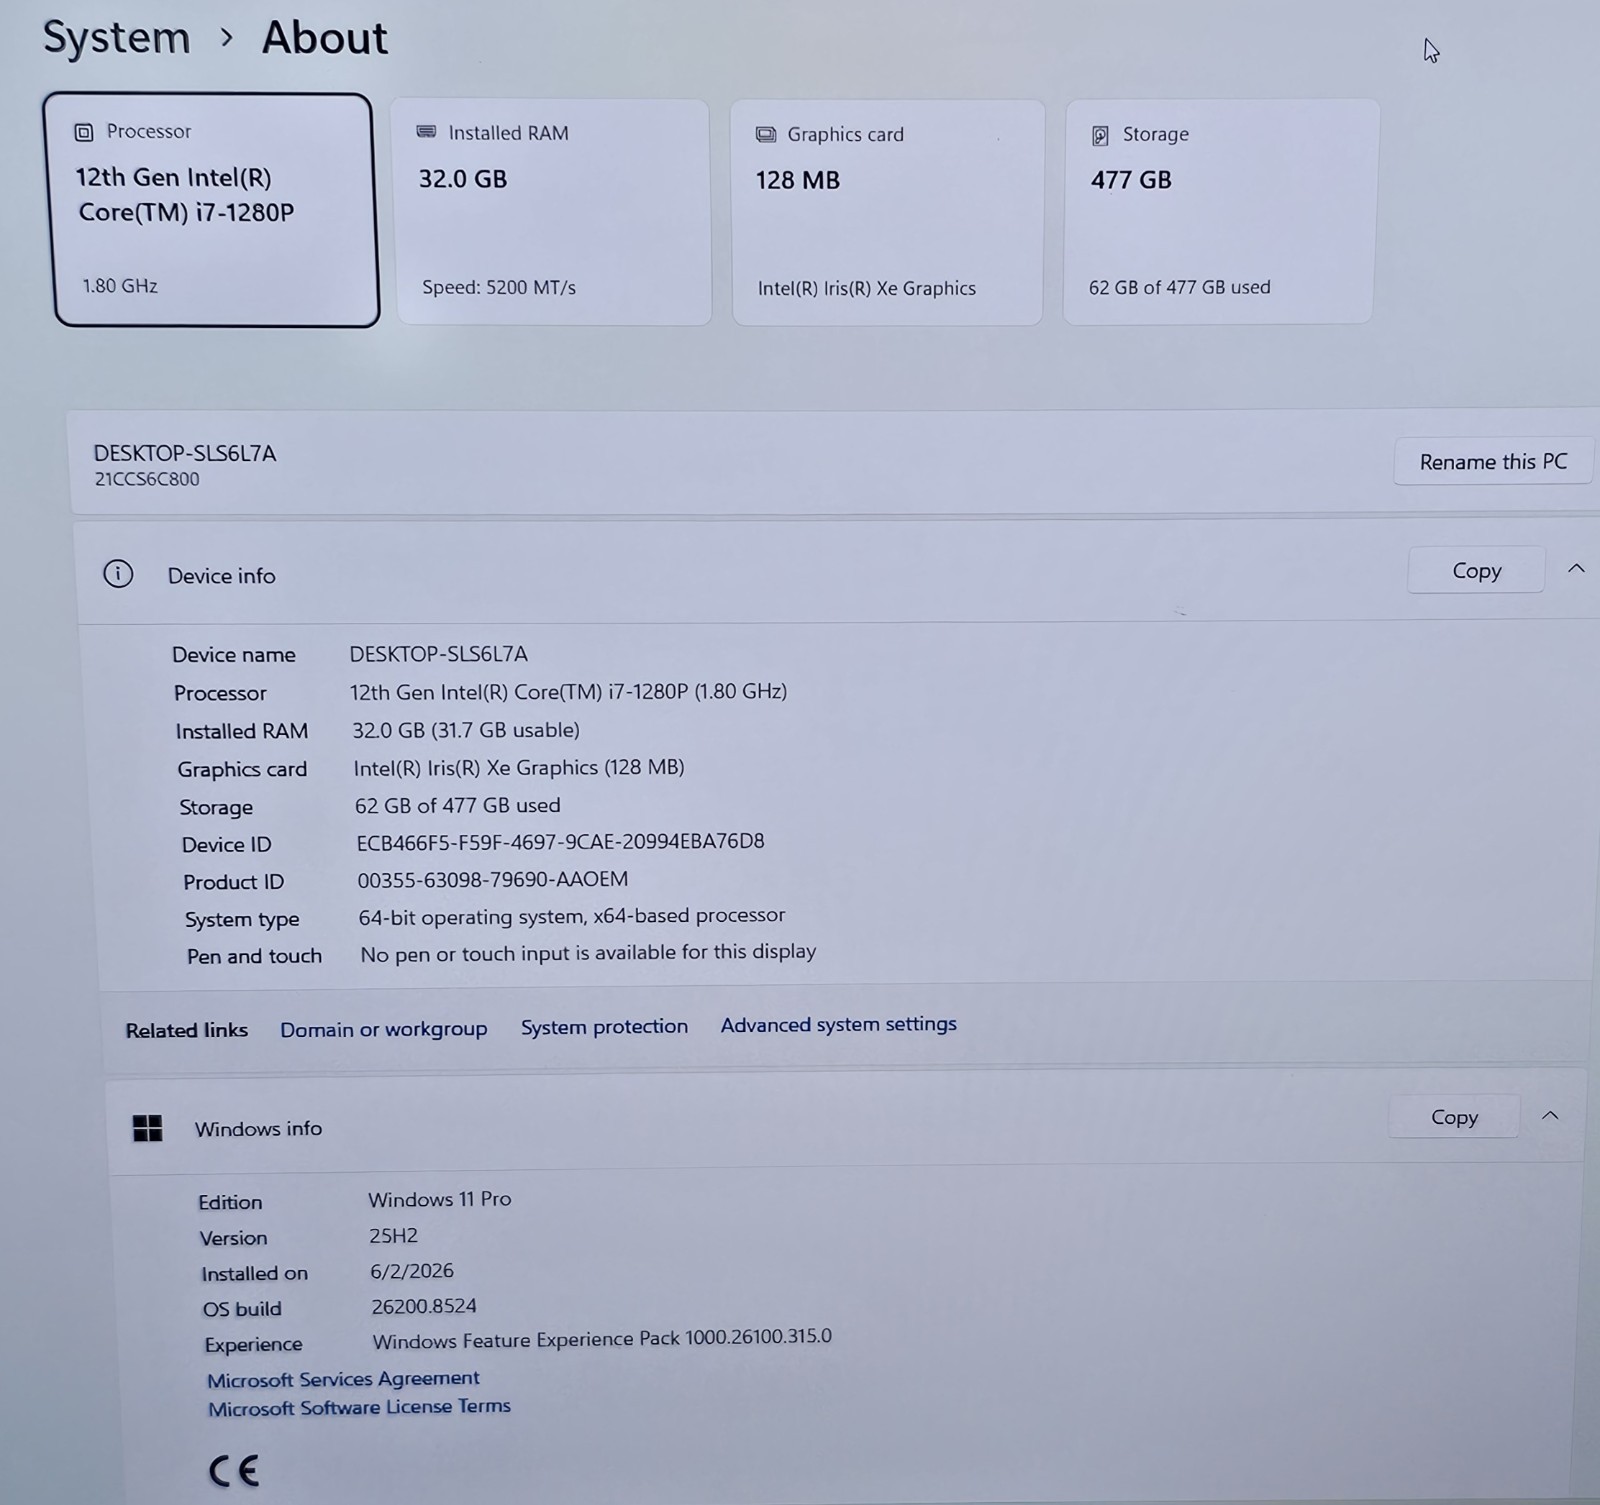Click the Processor chip icon in the top card
The height and width of the screenshot is (1505, 1600).
pyautogui.click(x=85, y=132)
